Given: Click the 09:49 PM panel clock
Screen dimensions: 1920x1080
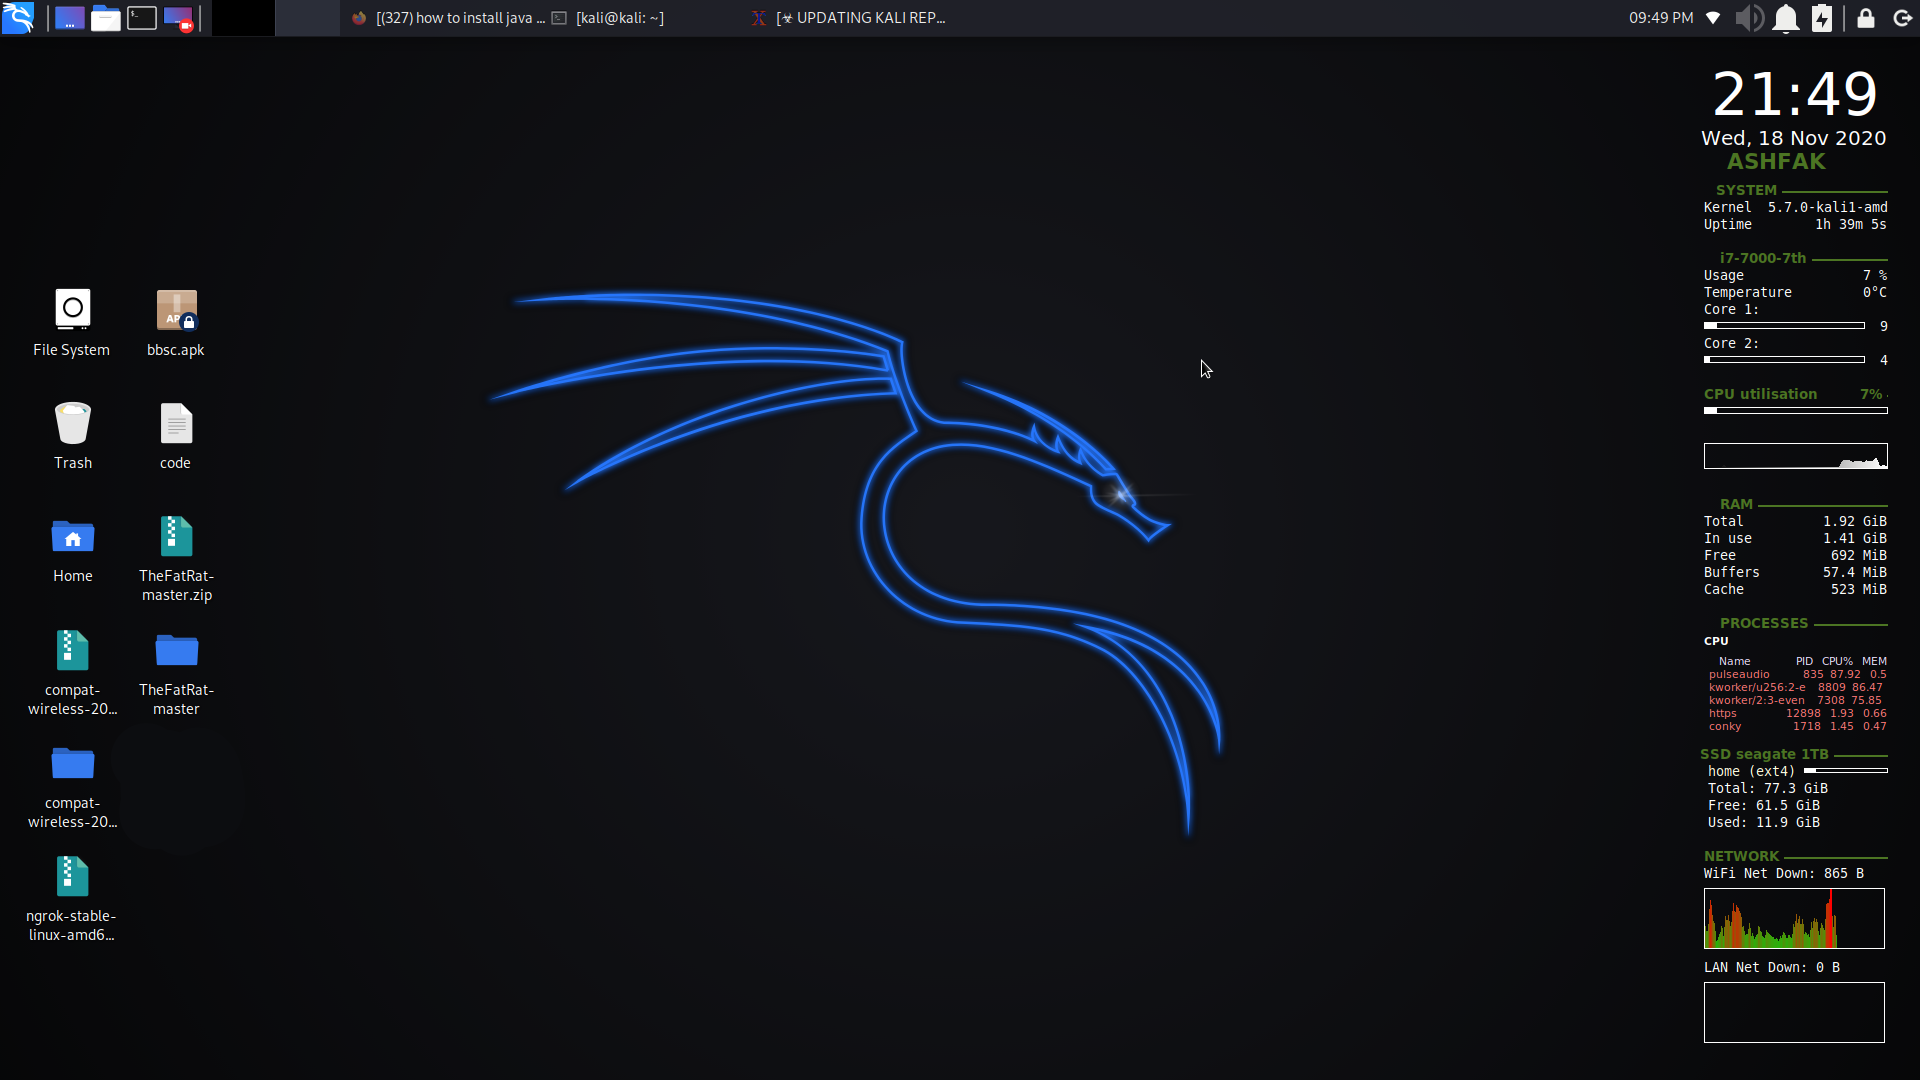Looking at the screenshot, I should point(1660,18).
